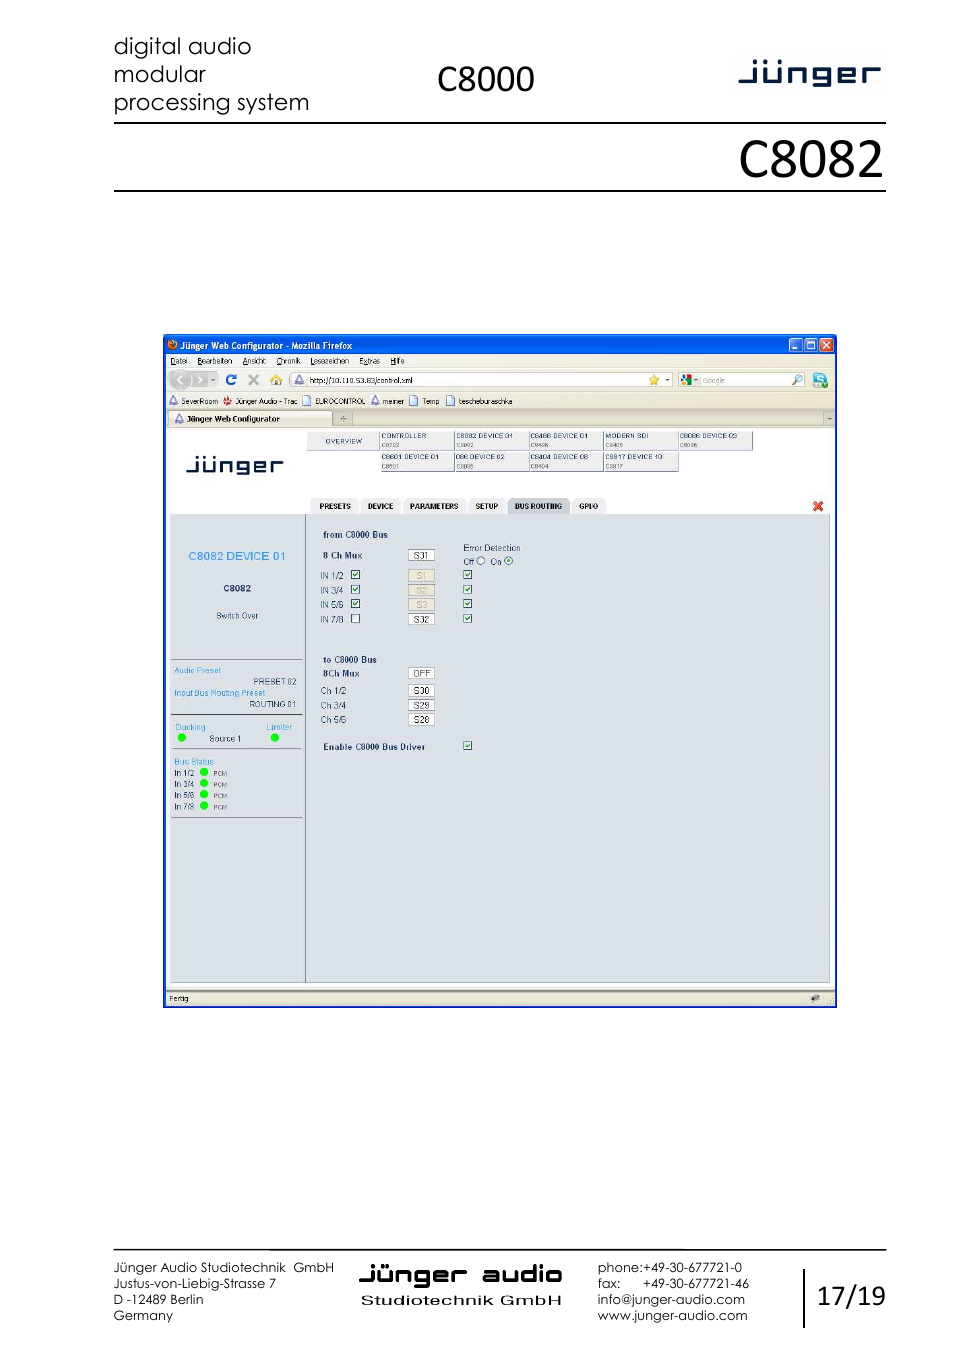Select Error Detection On radio button
This screenshot has width=954, height=1351.
(x=509, y=561)
